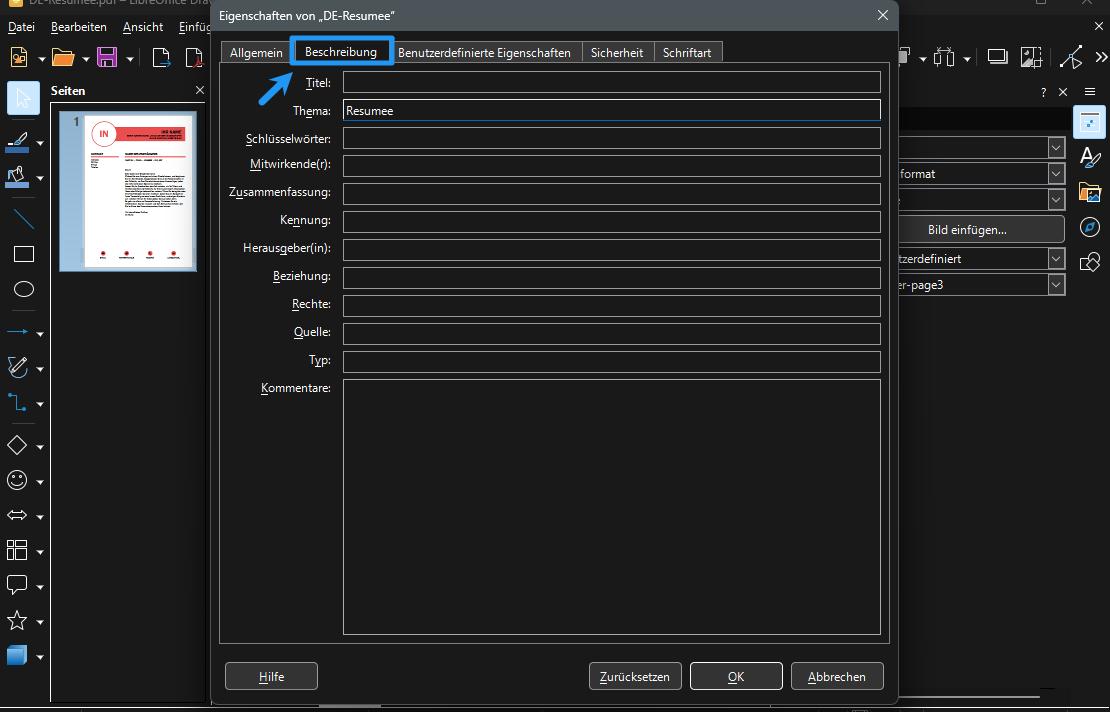Open the sidebar 'tzerdefiniert' combo box
Image resolution: width=1110 pixels, height=712 pixels.
(982, 258)
